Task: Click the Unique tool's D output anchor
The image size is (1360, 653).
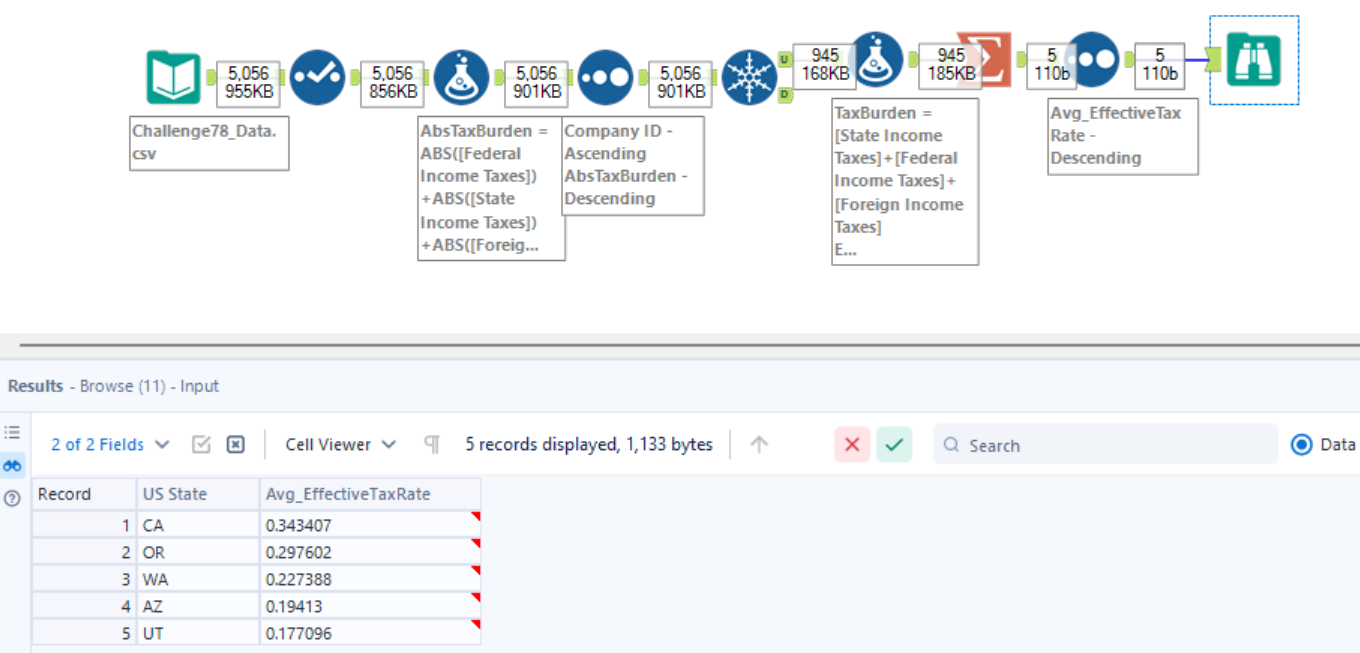Action: tap(784, 94)
